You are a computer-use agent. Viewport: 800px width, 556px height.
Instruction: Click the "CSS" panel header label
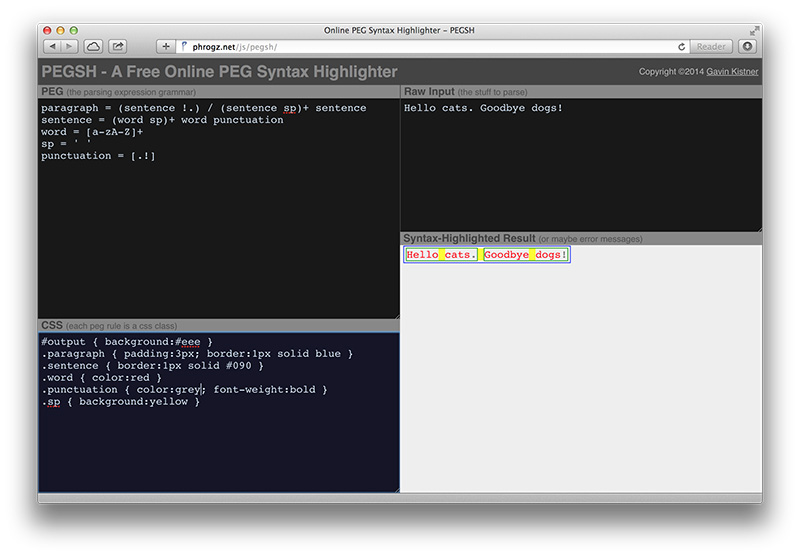coord(52,325)
